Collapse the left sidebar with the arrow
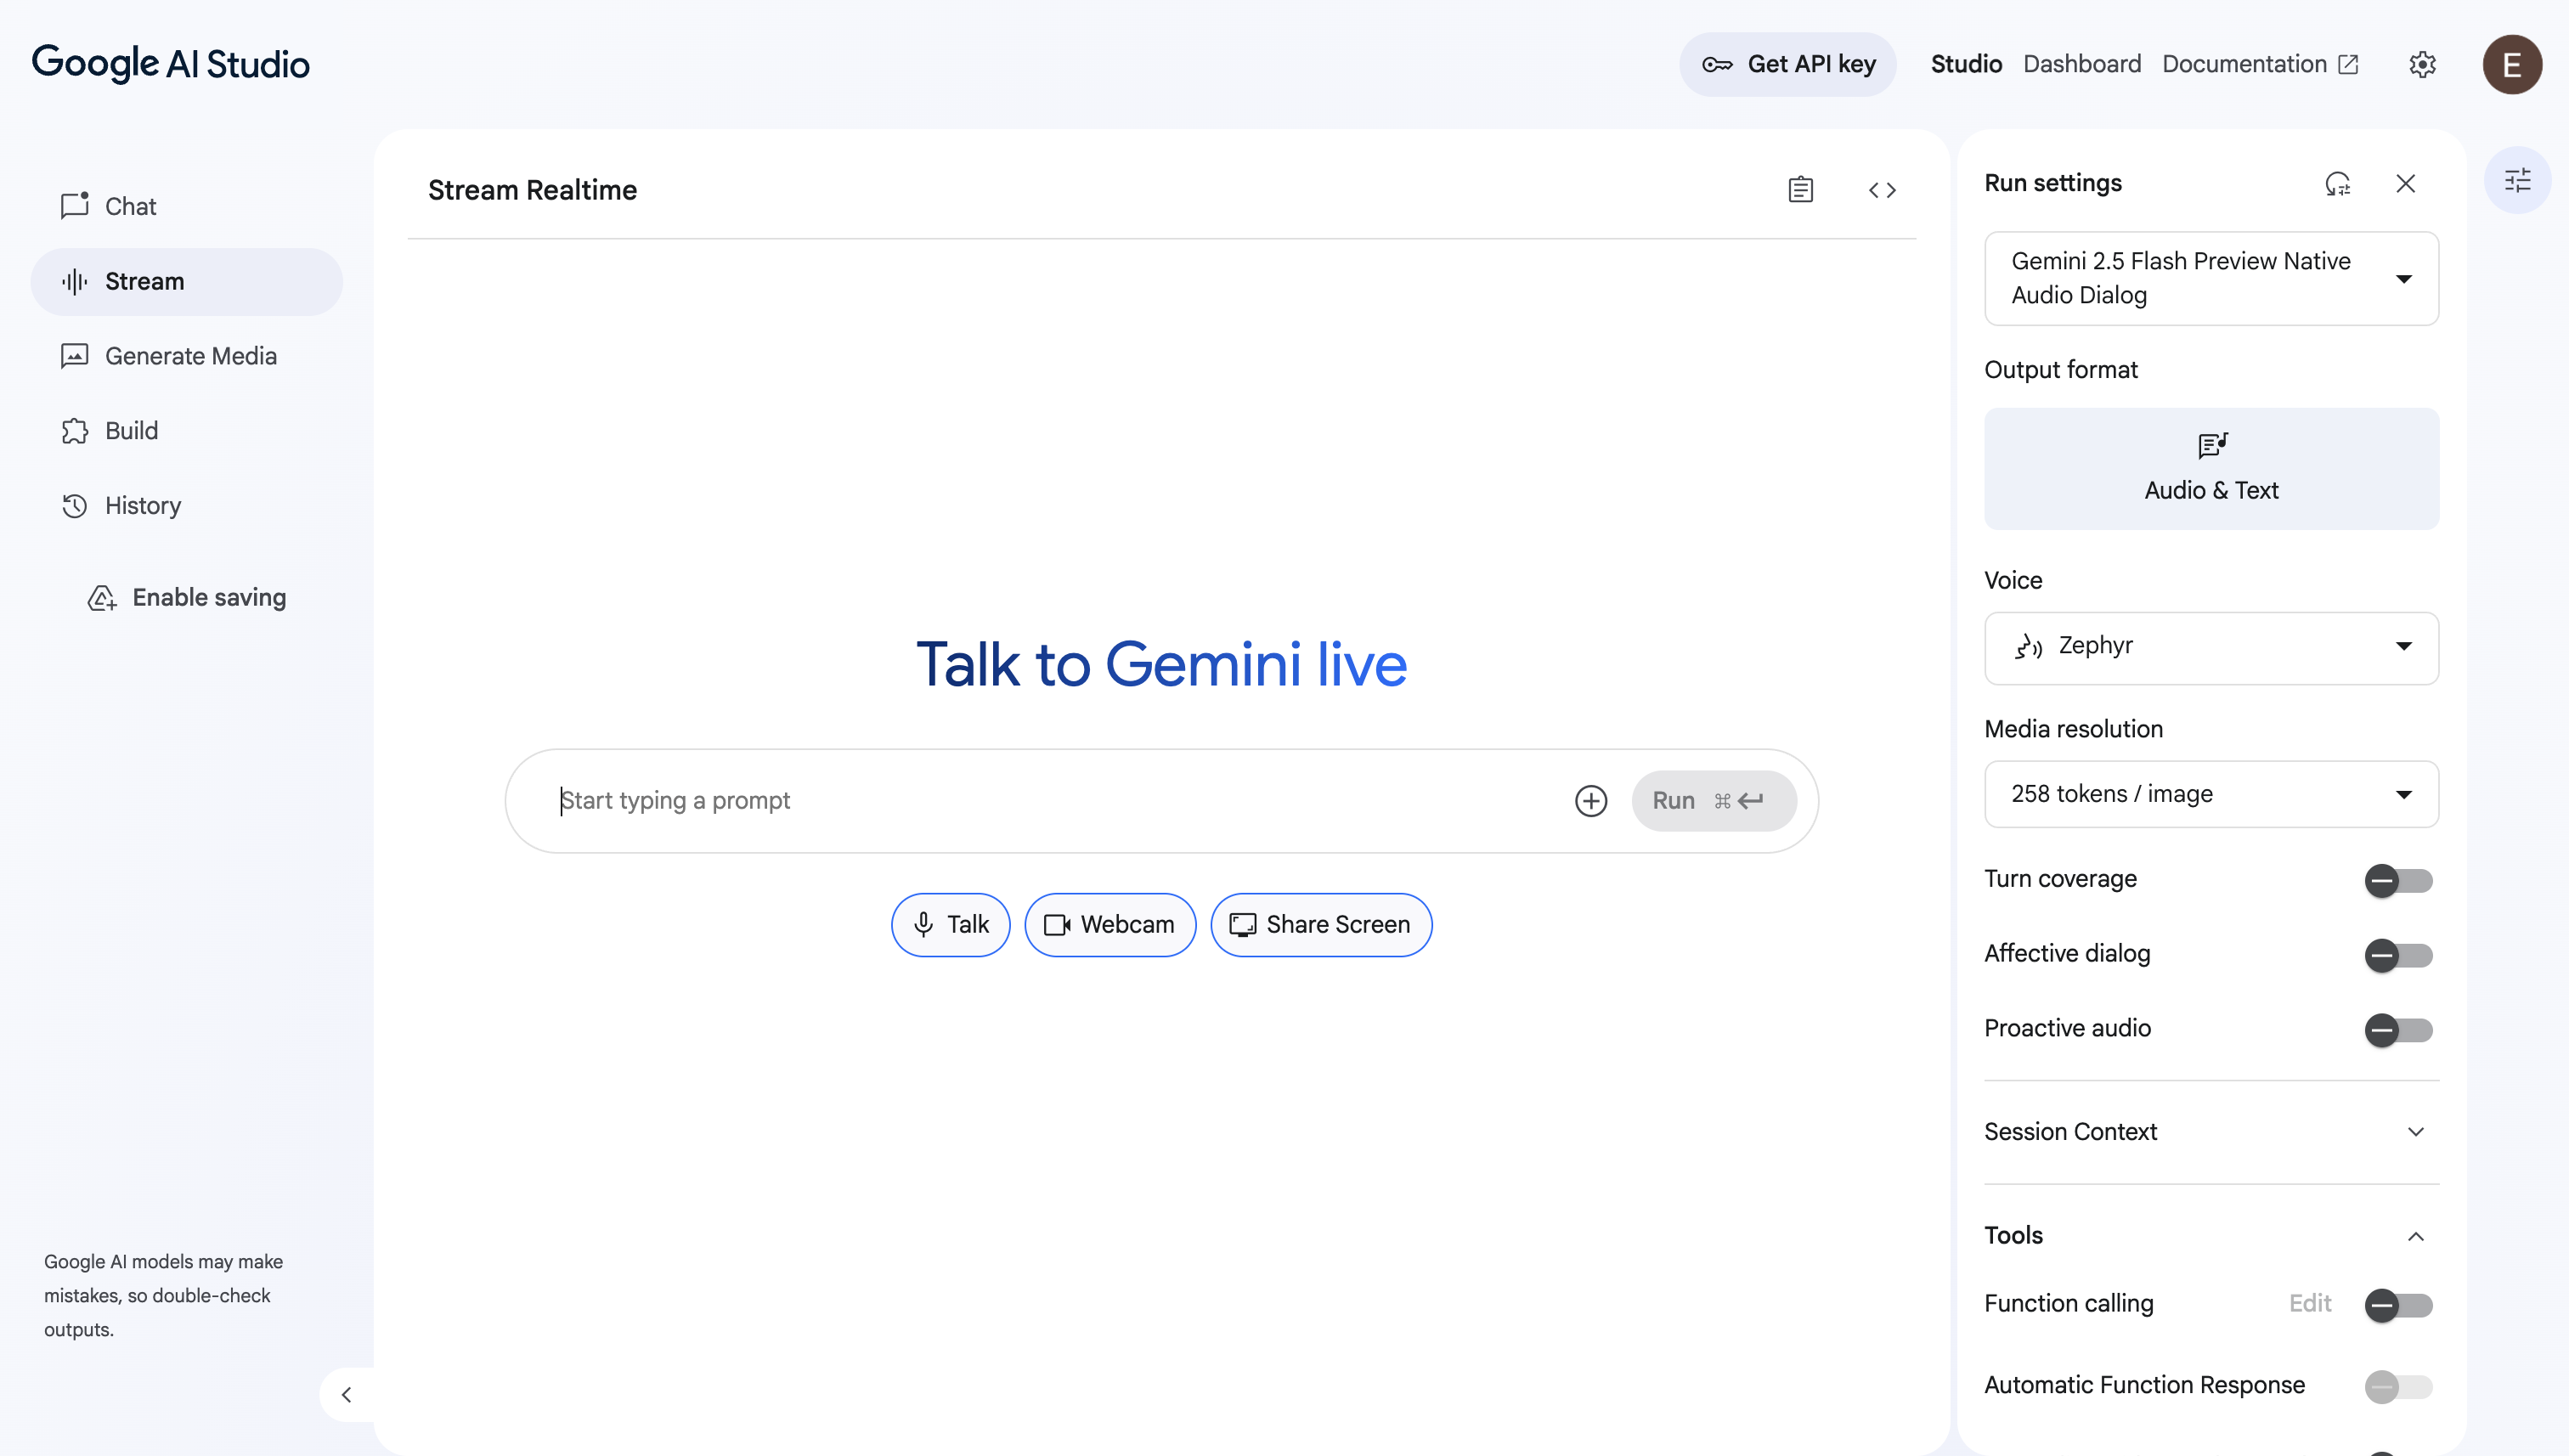 coord(346,1395)
